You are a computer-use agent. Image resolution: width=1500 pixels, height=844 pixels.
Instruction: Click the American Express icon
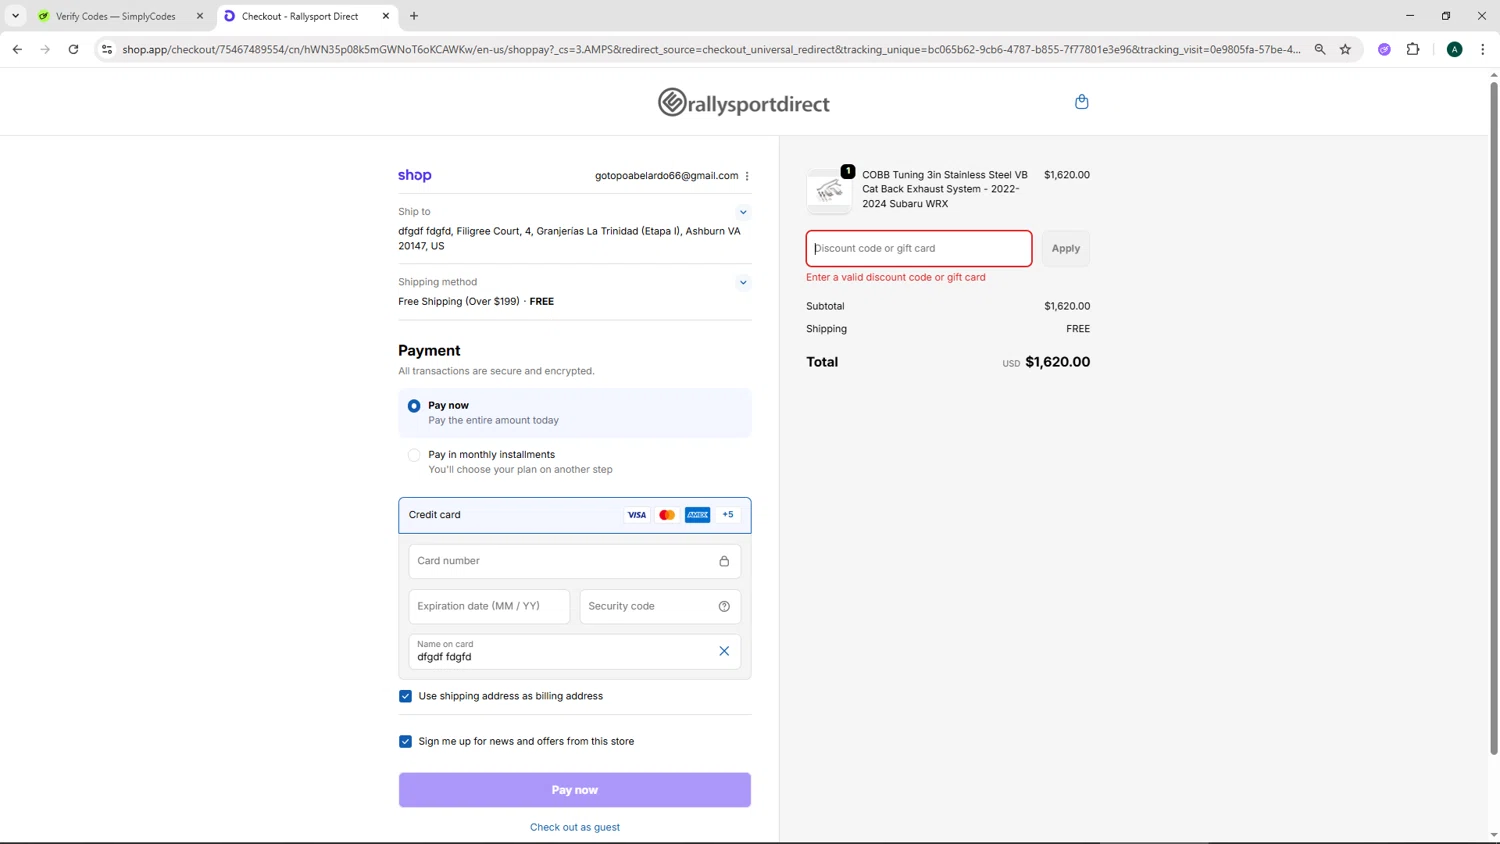point(697,515)
